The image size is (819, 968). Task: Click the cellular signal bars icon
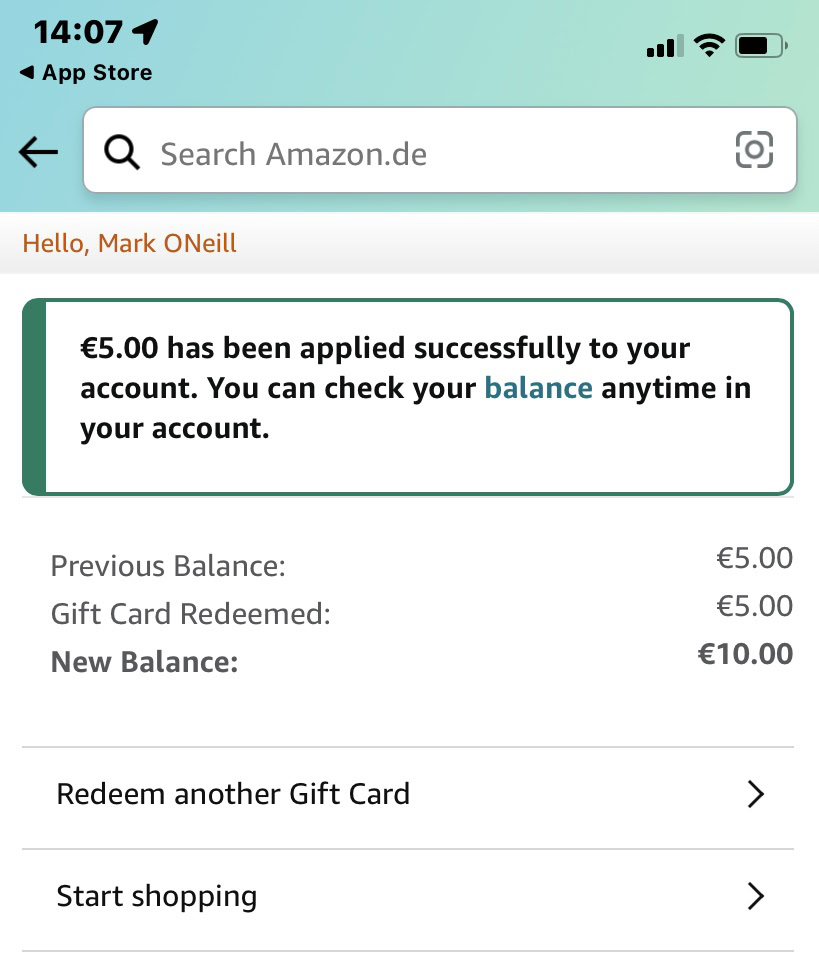pyautogui.click(x=665, y=47)
